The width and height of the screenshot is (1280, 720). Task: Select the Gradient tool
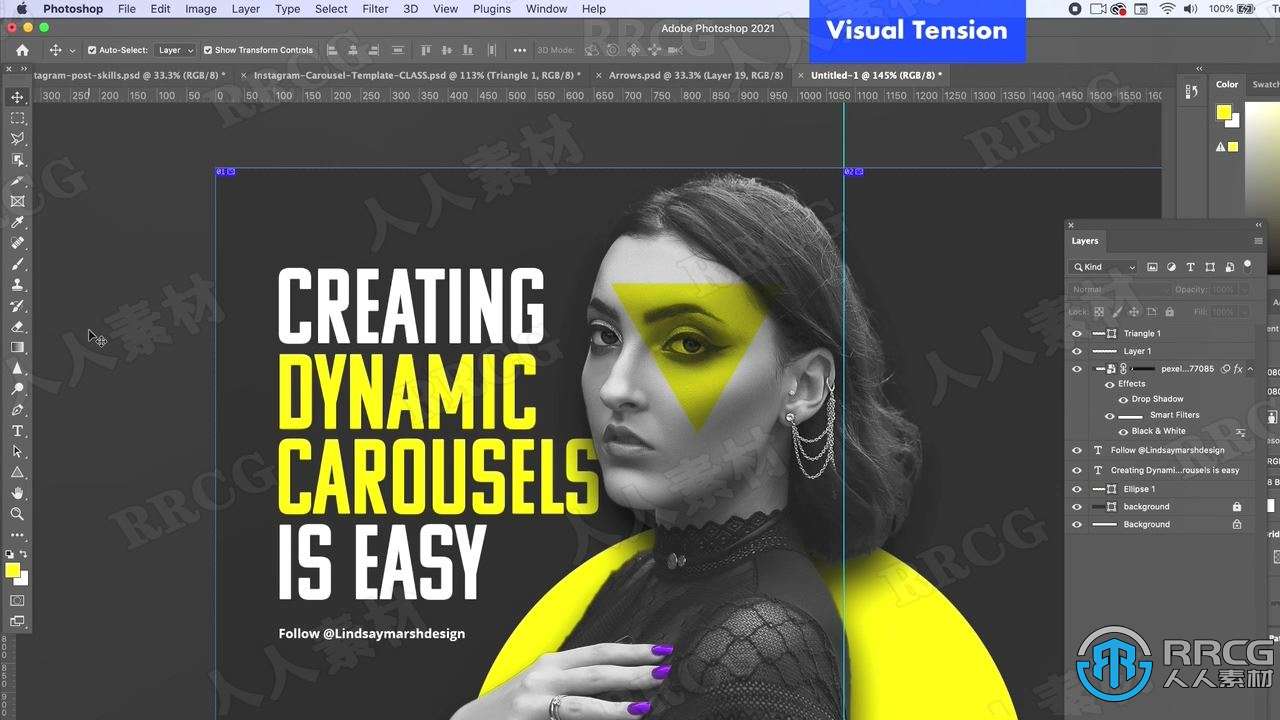pyautogui.click(x=17, y=347)
